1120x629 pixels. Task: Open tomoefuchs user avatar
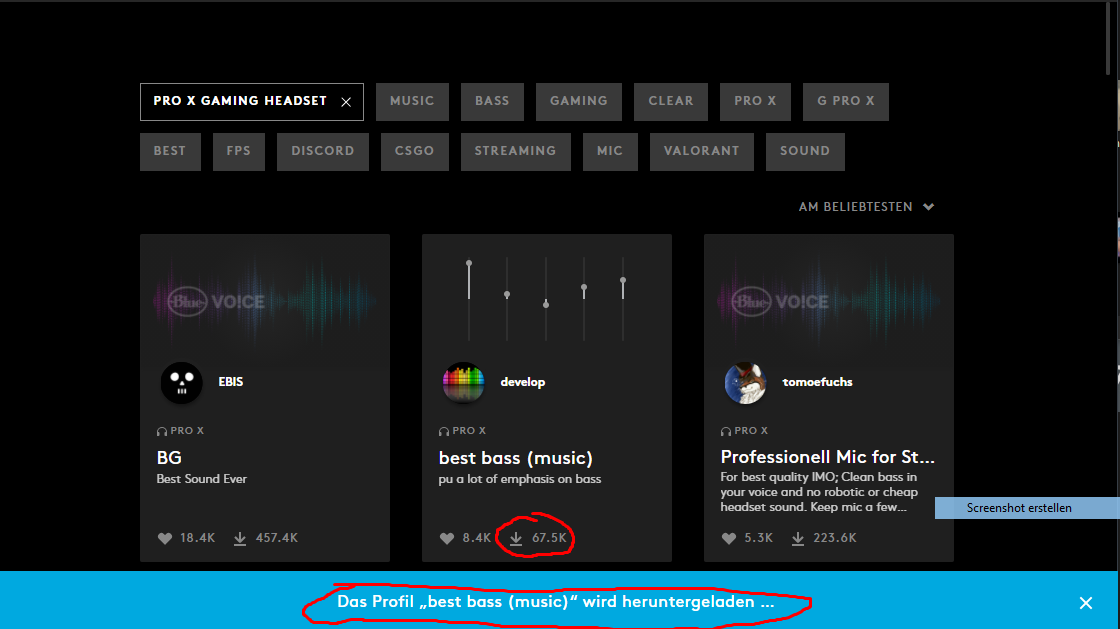coord(745,383)
